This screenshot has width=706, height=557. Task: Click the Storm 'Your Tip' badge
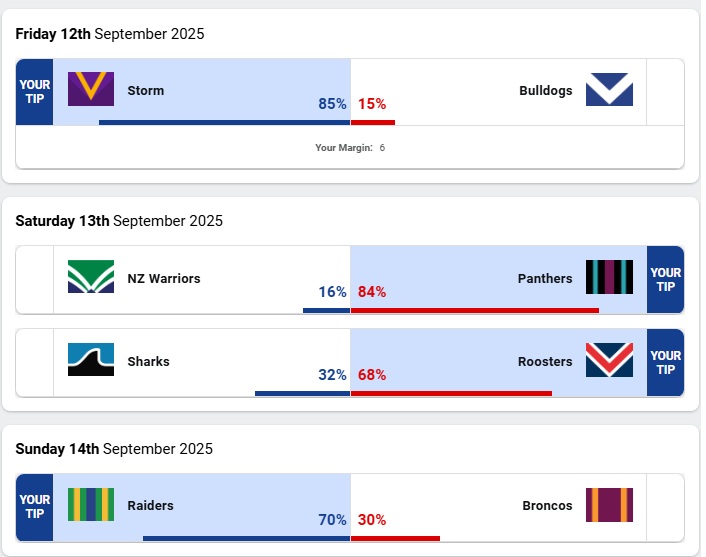[x=34, y=92]
